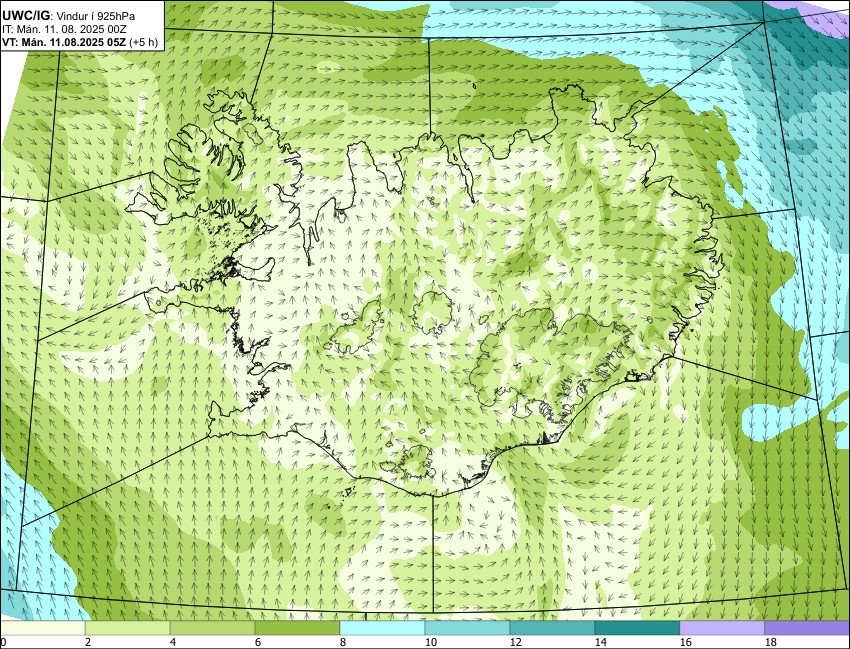This screenshot has height=649, width=850.
Task: Click the 10–12 m/s turquoise legend swatch
Action: (x=467, y=628)
